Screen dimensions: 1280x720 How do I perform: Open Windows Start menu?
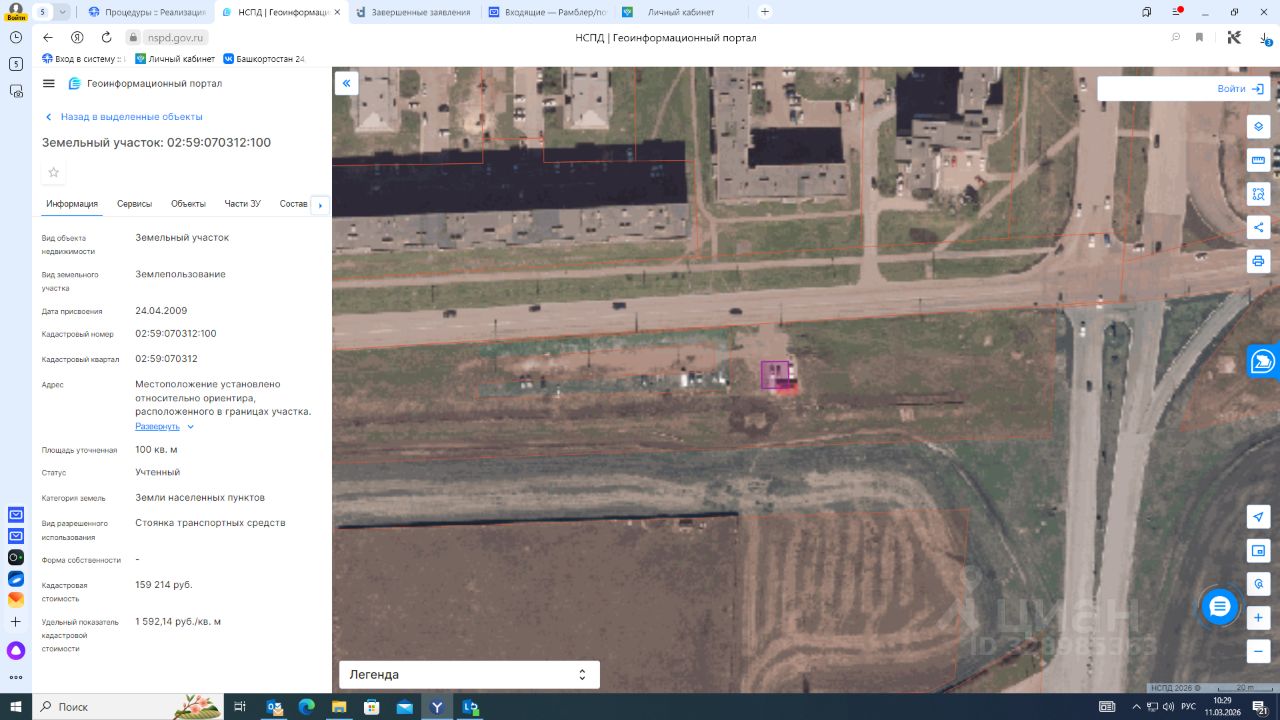(16, 707)
